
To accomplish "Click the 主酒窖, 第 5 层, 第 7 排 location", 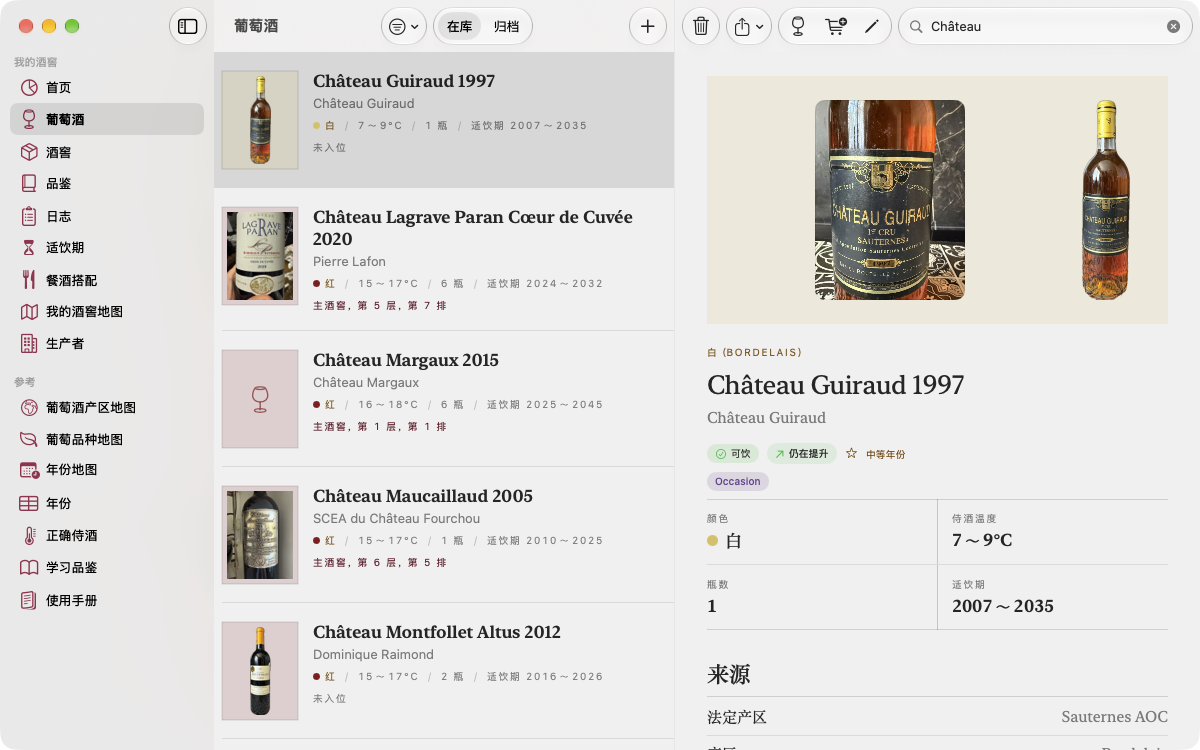I will tap(380, 306).
